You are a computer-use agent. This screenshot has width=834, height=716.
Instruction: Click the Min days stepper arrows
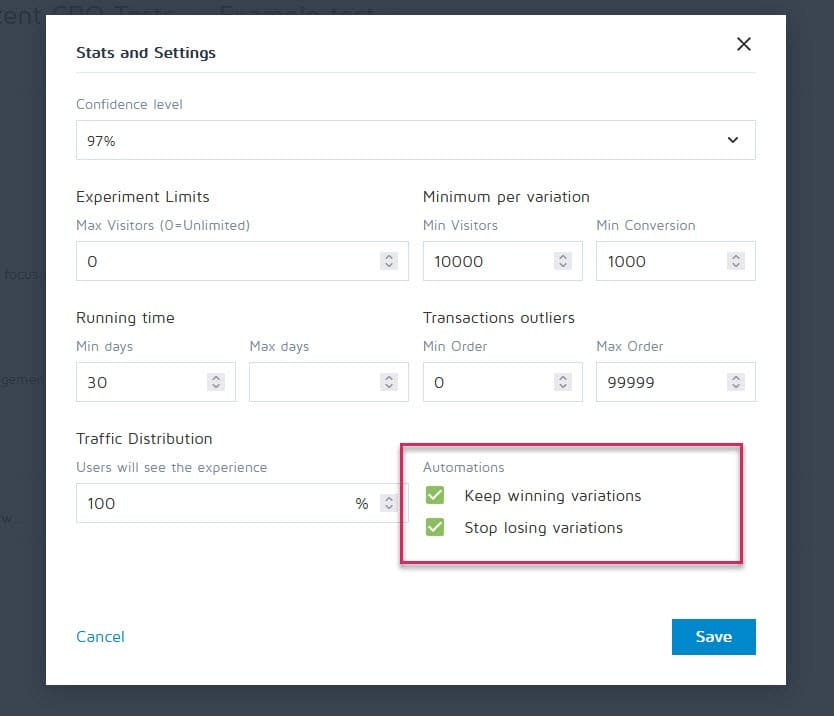pos(215,382)
